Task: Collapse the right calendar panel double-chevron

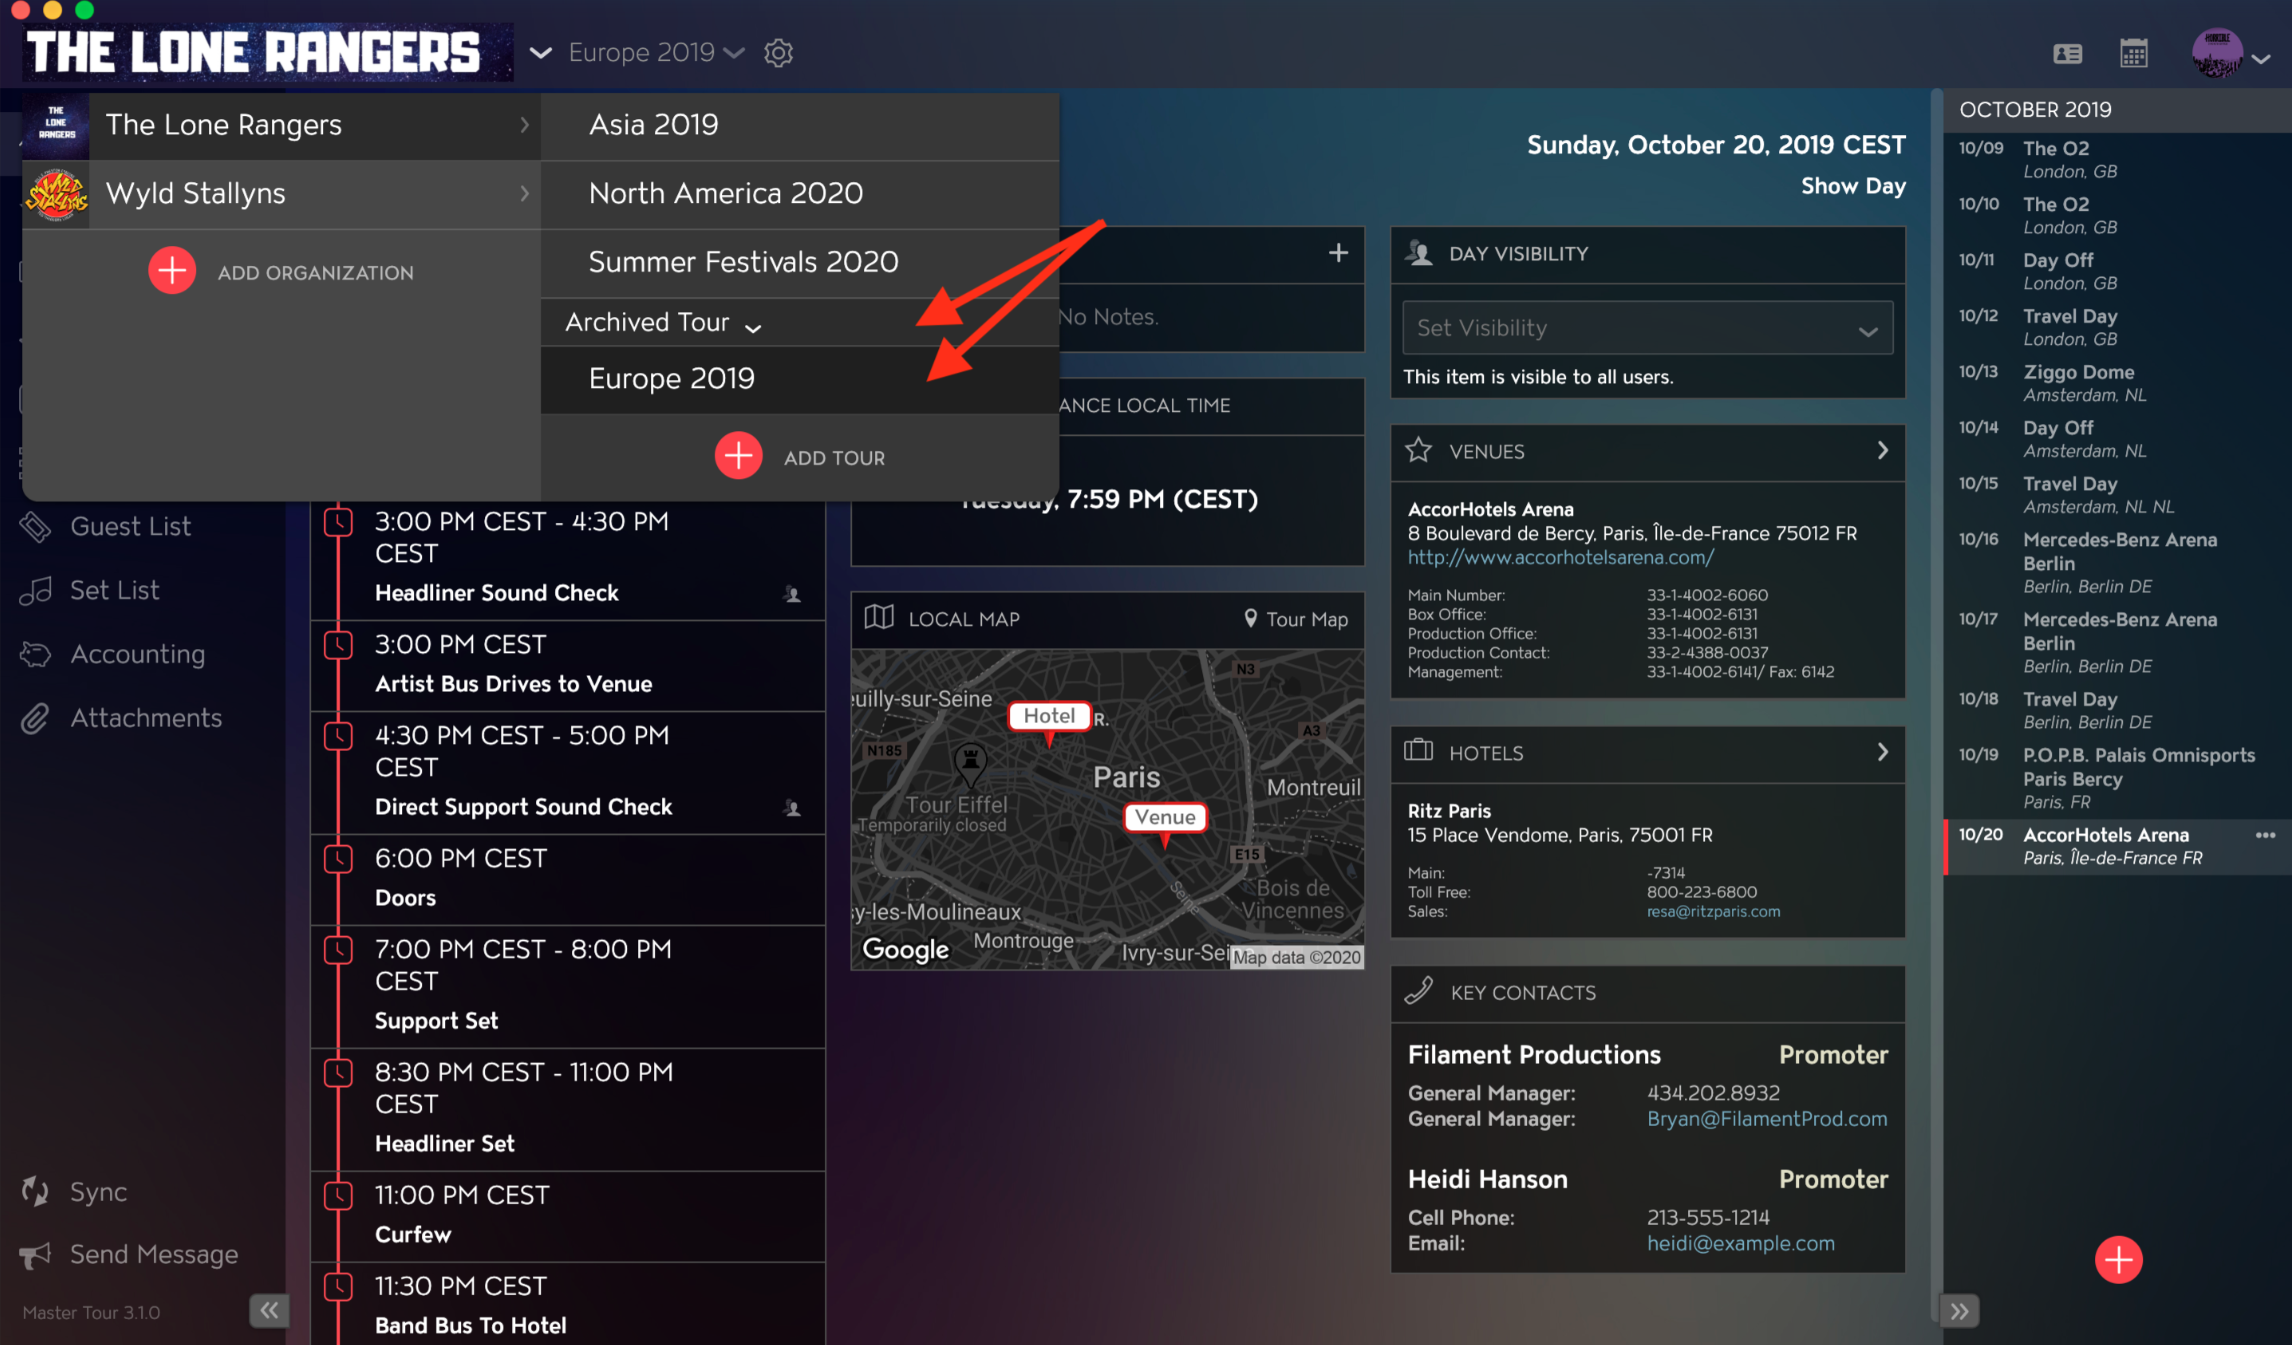Action: [1959, 1311]
